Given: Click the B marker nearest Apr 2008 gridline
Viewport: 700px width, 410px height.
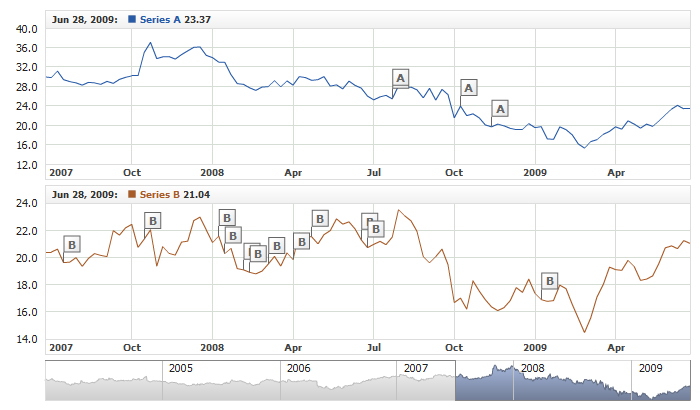Looking at the screenshot, I should (x=301, y=241).
